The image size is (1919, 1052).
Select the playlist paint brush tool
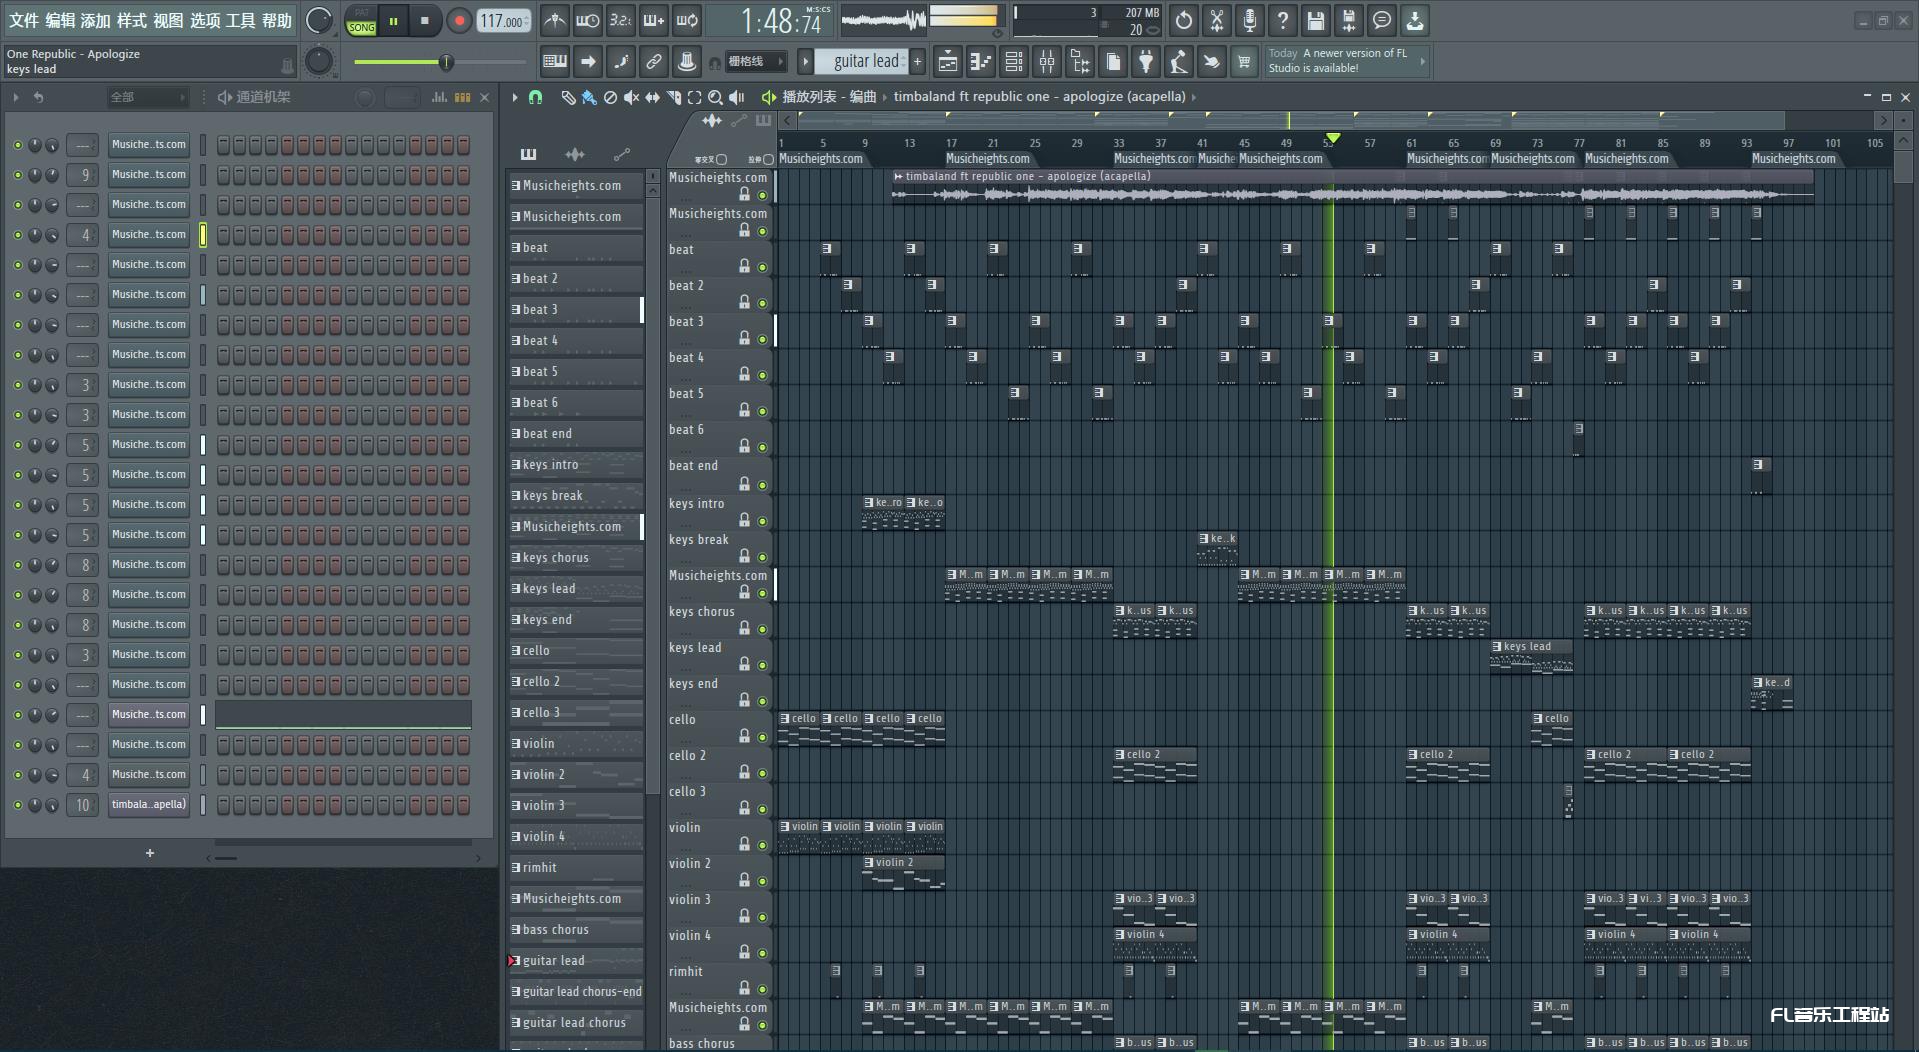click(589, 97)
